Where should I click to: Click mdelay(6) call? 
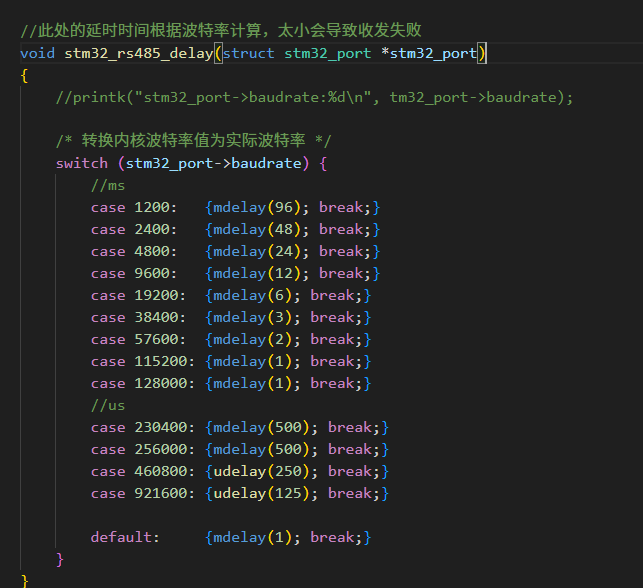pos(253,296)
